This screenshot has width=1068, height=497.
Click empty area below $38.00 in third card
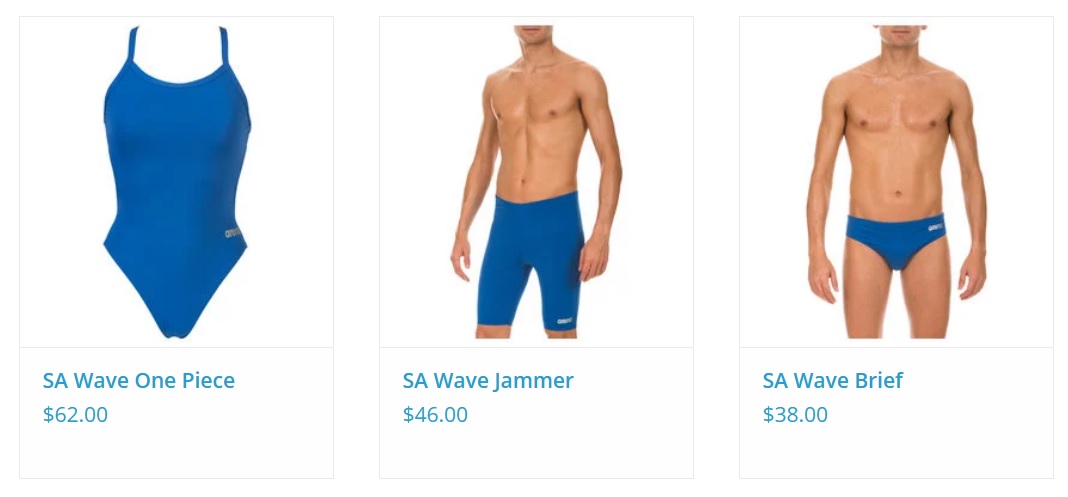[896, 453]
